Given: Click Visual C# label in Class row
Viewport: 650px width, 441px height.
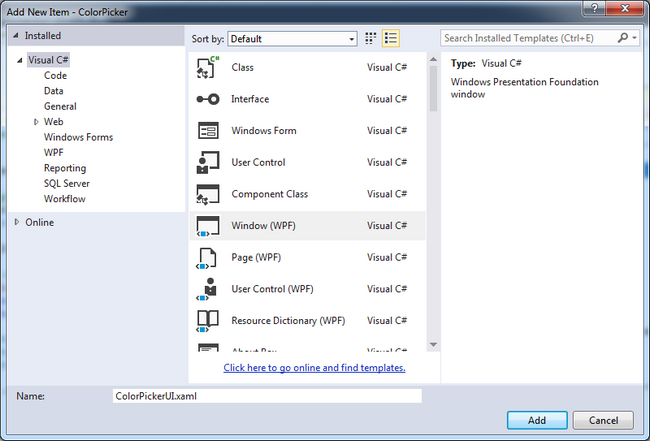Looking at the screenshot, I should [387, 68].
